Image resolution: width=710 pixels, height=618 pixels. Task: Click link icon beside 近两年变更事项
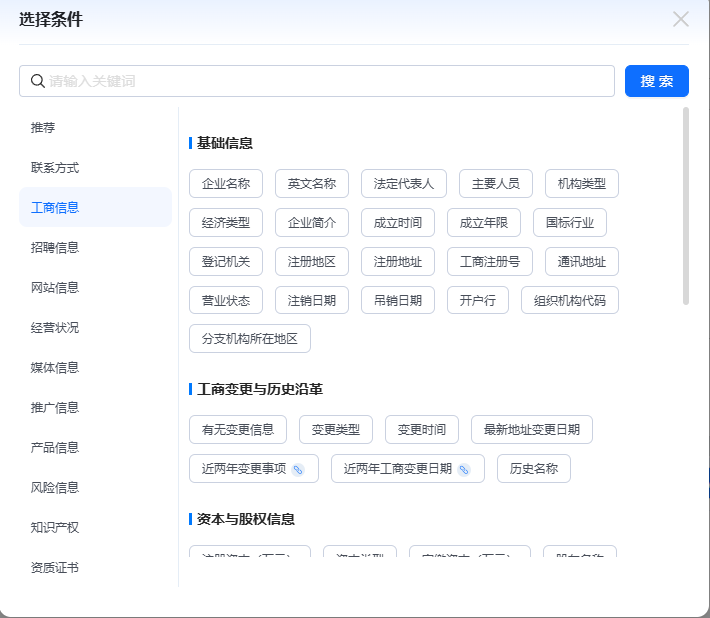[298, 469]
